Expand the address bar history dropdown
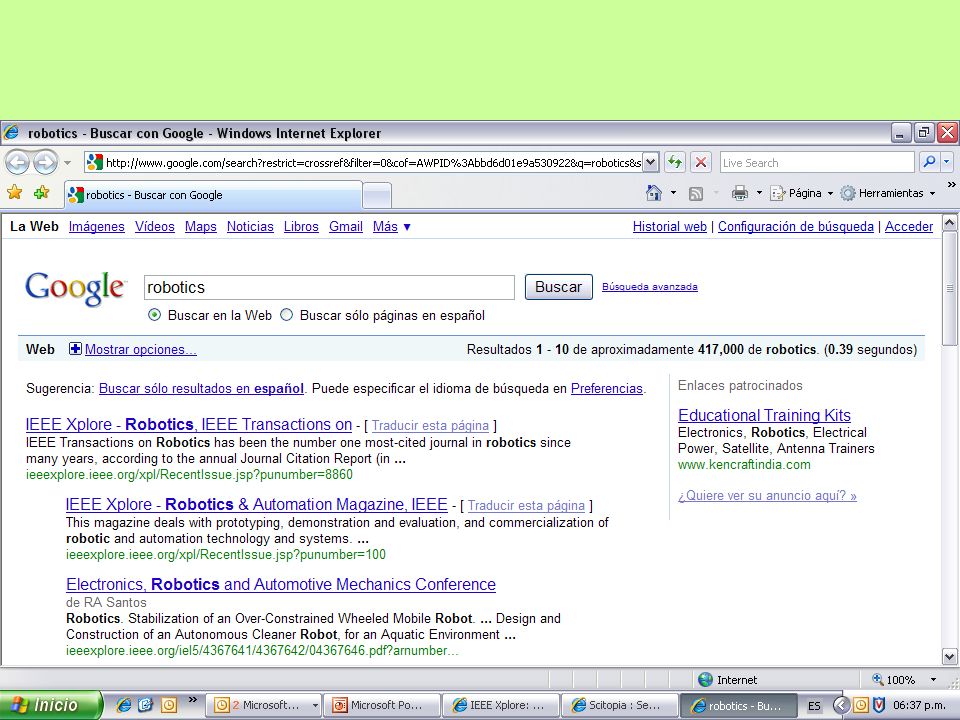Screen dimensions: 960x720 click(651, 163)
